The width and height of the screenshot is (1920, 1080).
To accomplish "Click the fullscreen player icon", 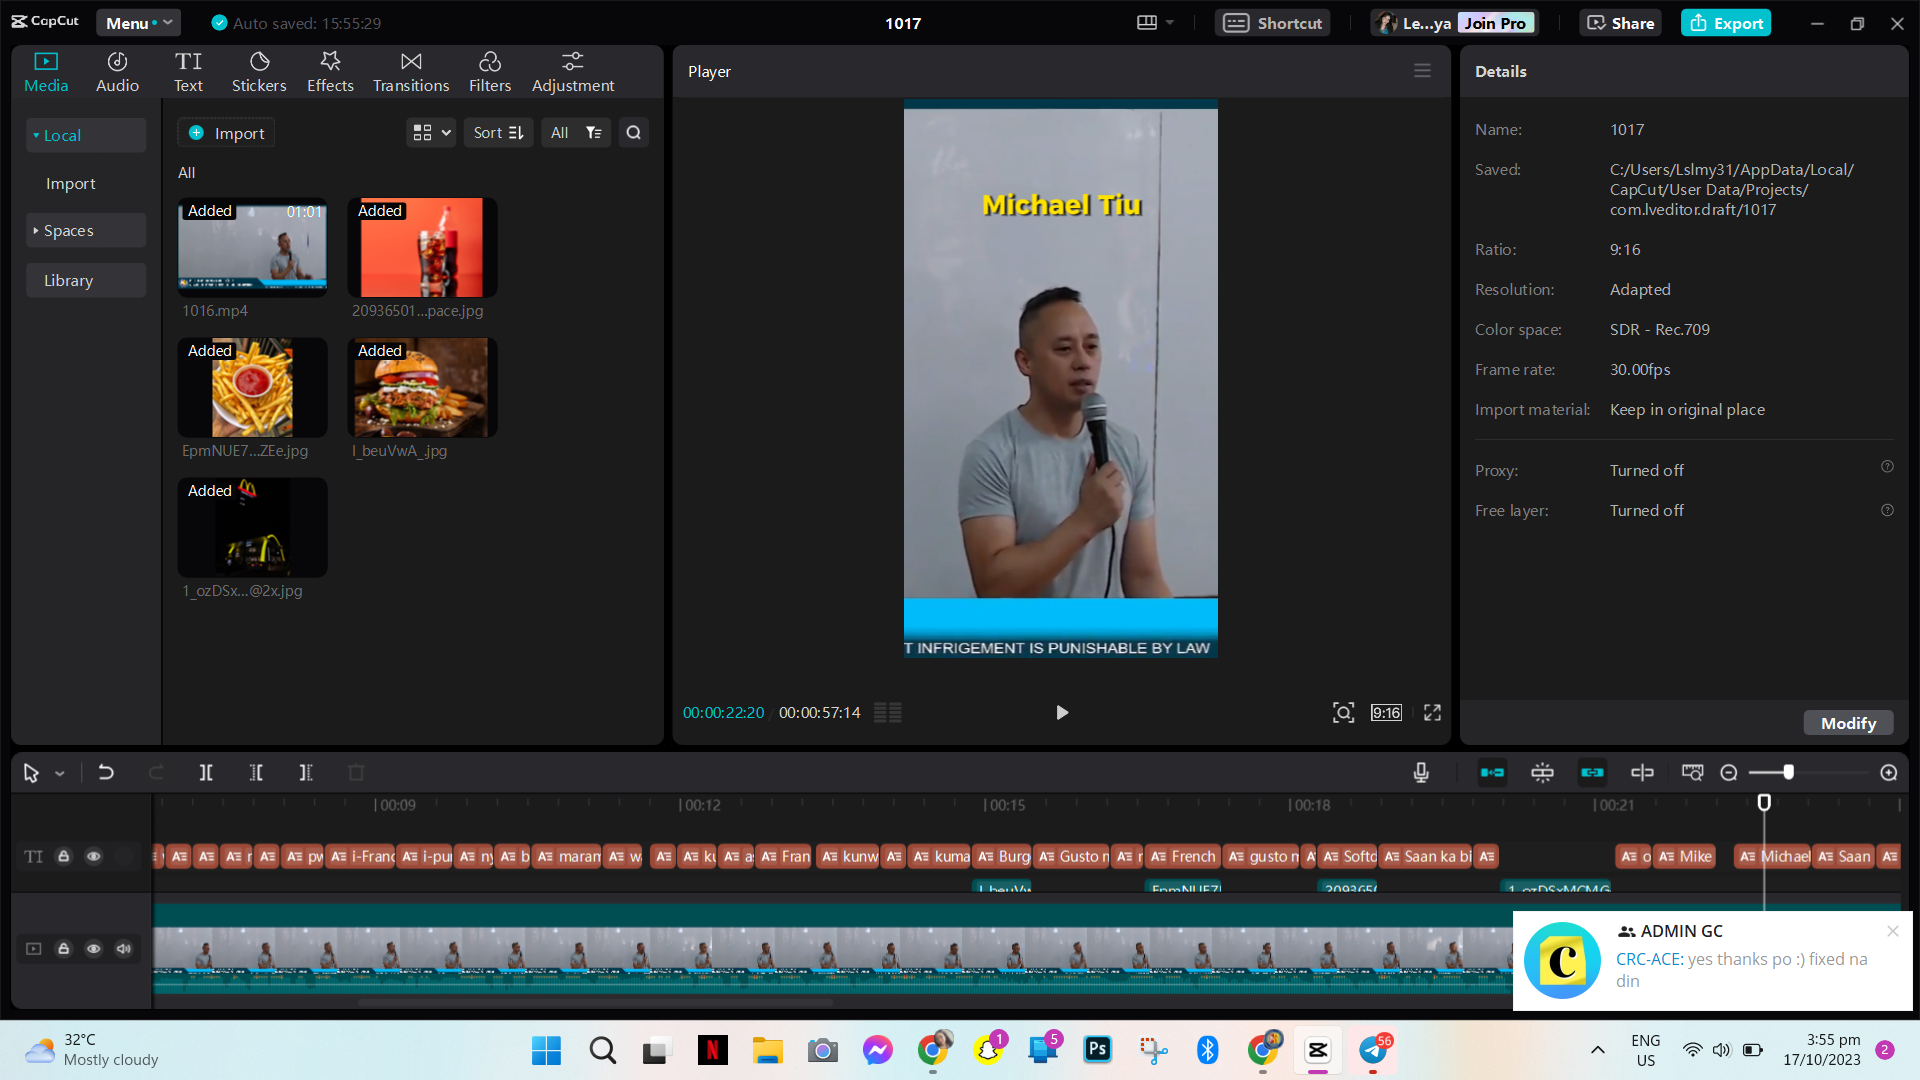I will coord(1432,713).
